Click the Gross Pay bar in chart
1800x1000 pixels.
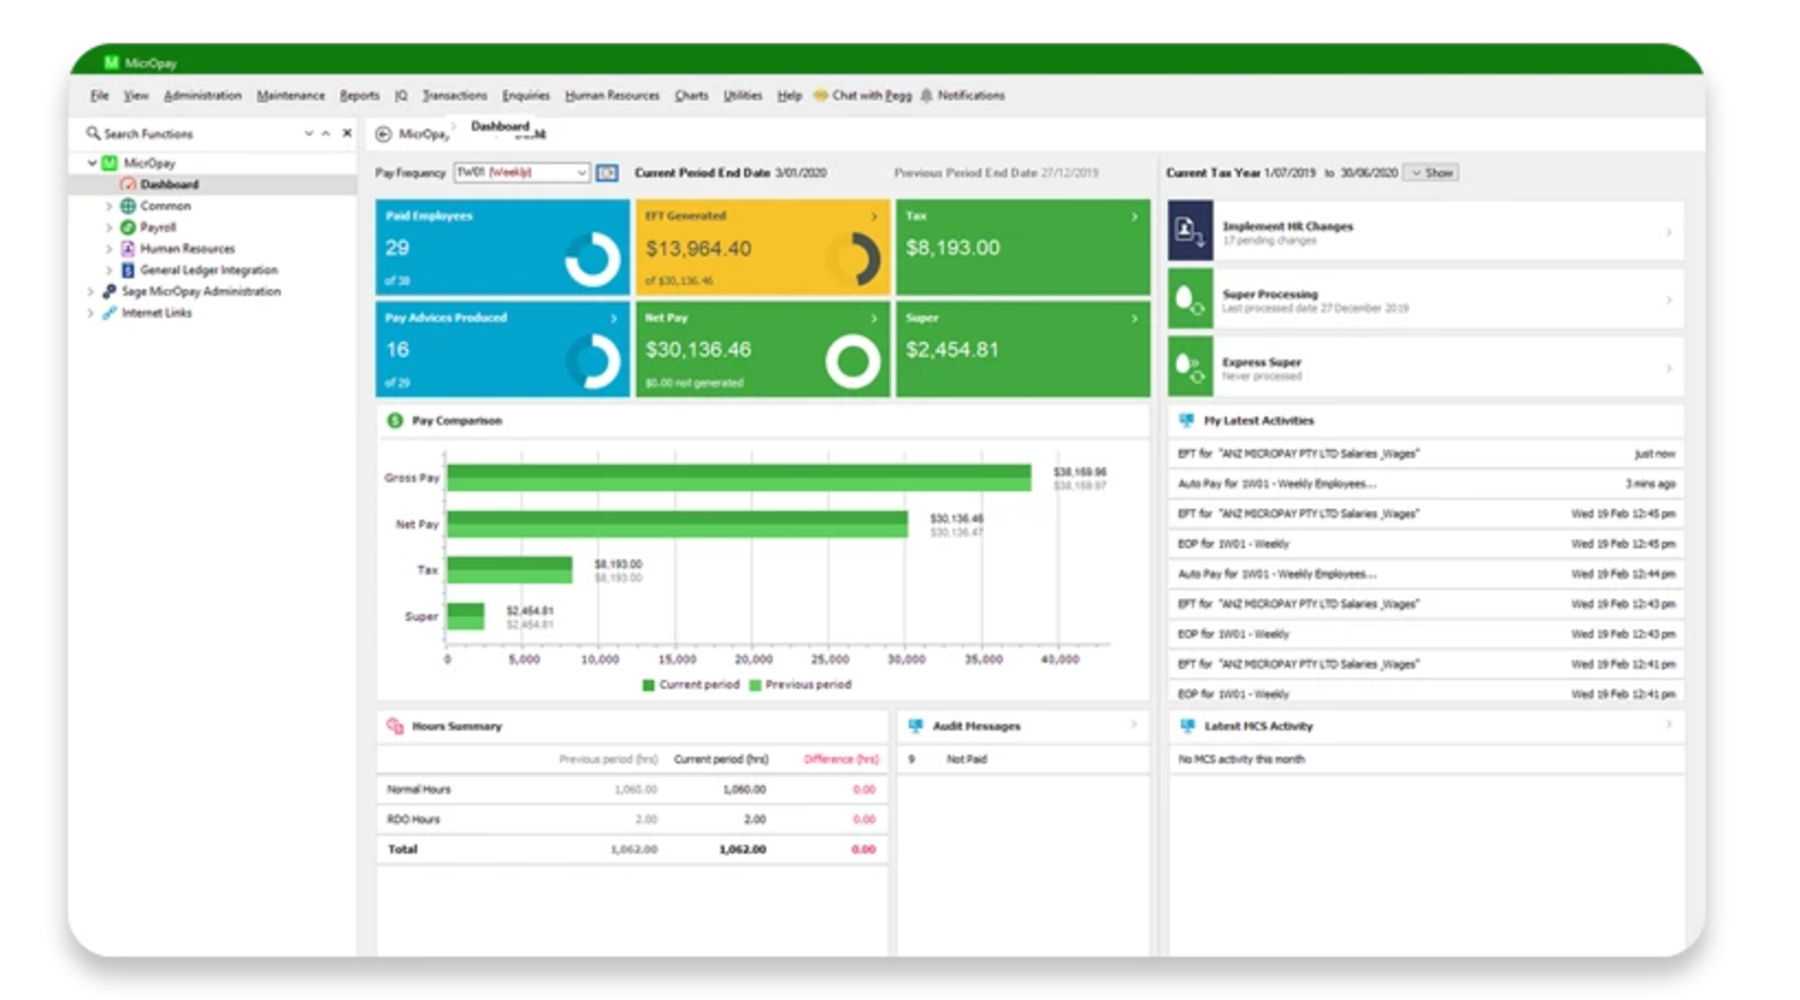coord(739,478)
